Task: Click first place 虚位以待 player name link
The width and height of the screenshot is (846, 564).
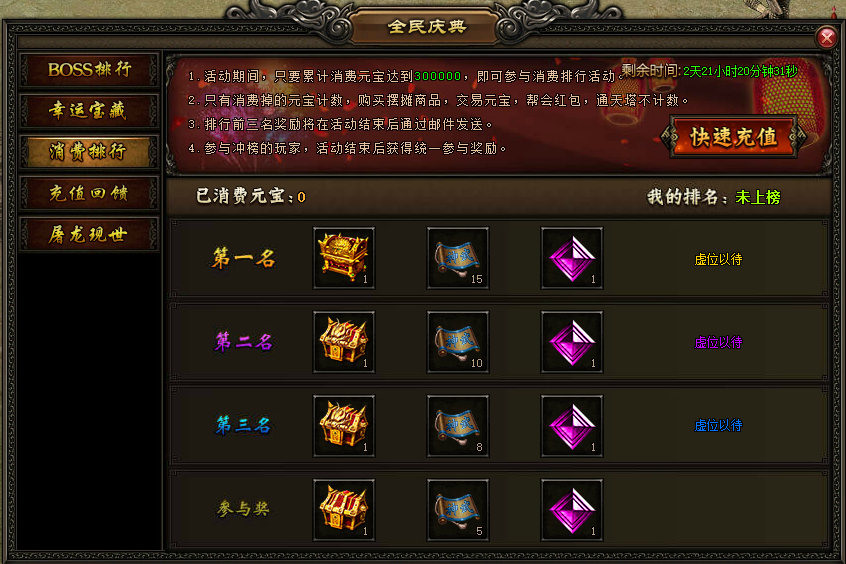Action: [x=718, y=260]
